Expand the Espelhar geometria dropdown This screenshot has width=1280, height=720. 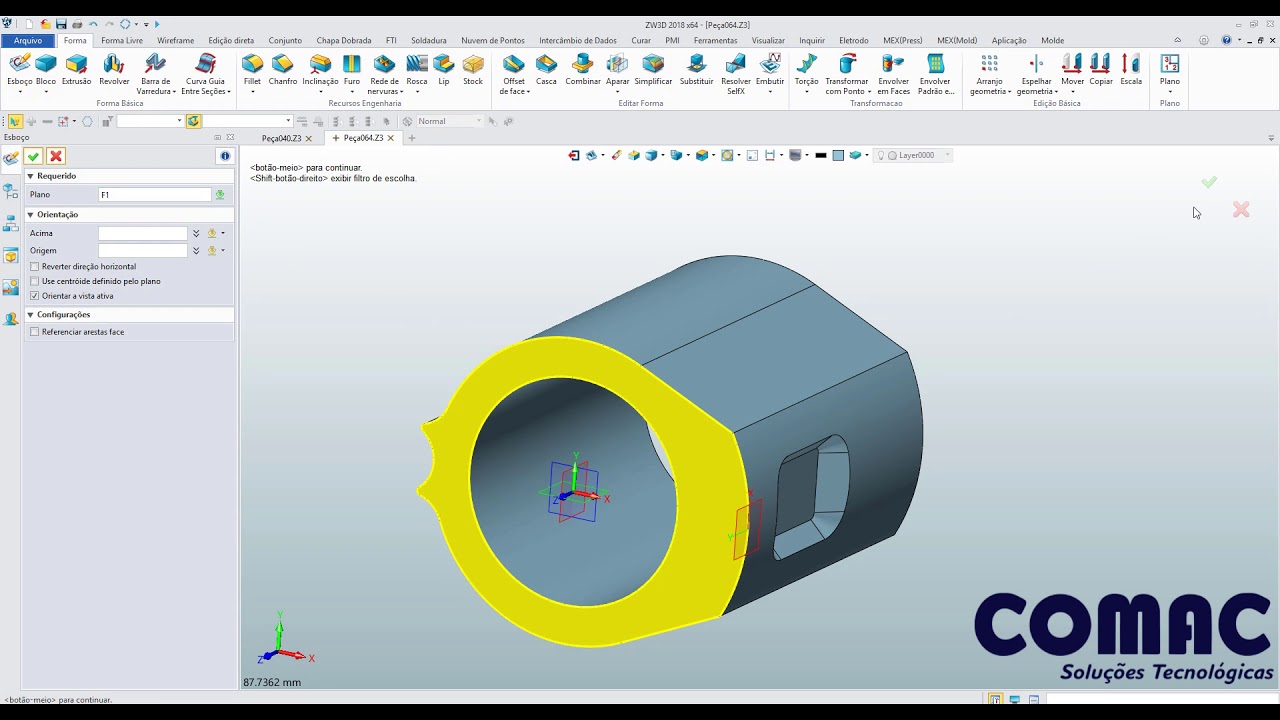(x=1054, y=92)
